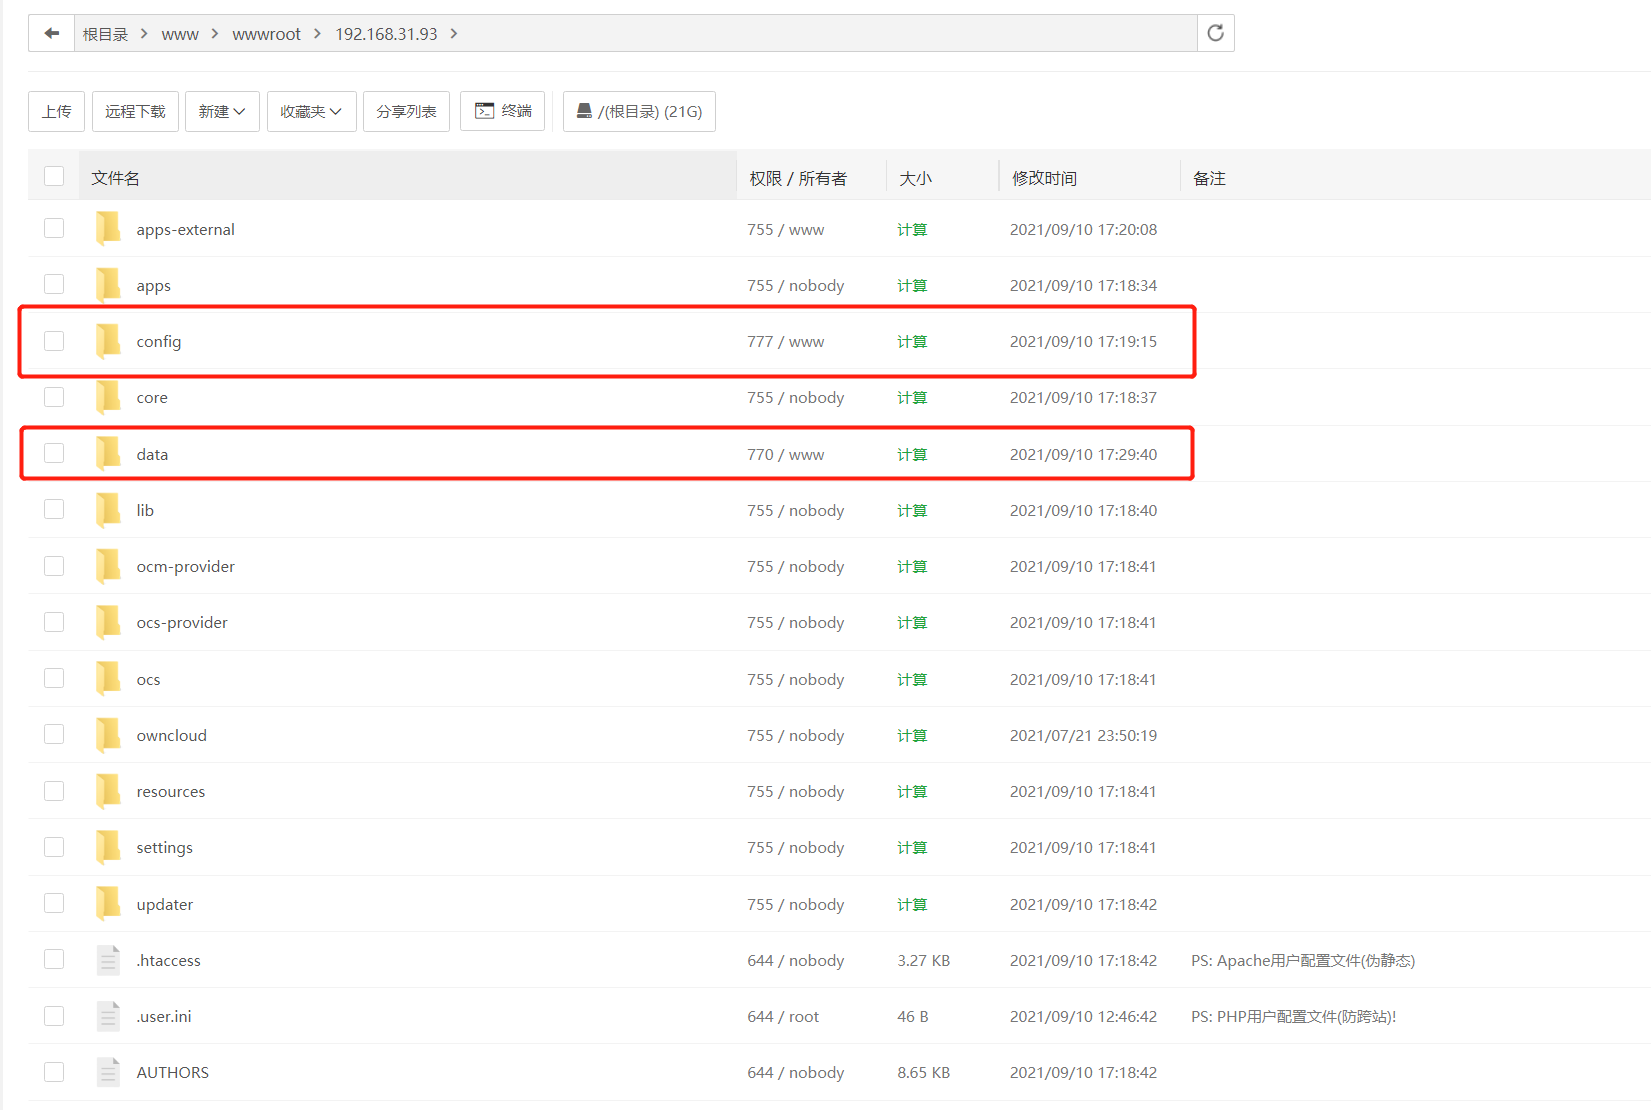Screen dimensions: 1651x1110
Task: Open the owncloud folder icon
Action: point(108,735)
